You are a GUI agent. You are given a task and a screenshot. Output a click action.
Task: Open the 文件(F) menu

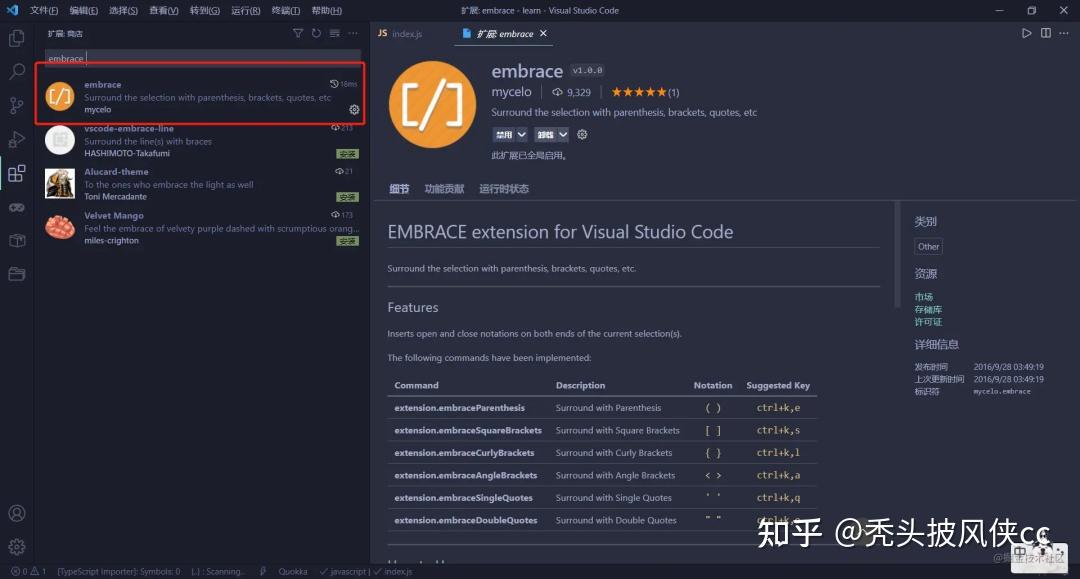pos(43,10)
